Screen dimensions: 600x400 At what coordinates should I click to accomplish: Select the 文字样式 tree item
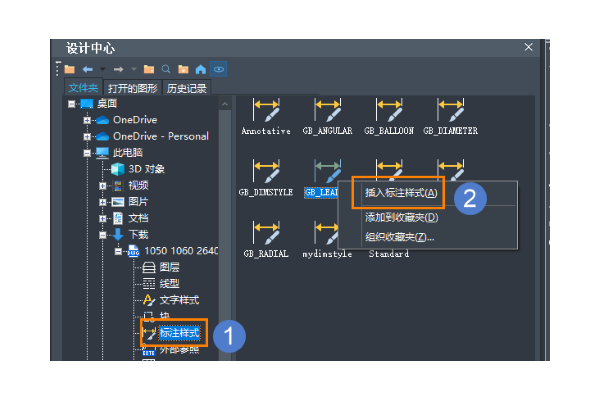pos(179,300)
